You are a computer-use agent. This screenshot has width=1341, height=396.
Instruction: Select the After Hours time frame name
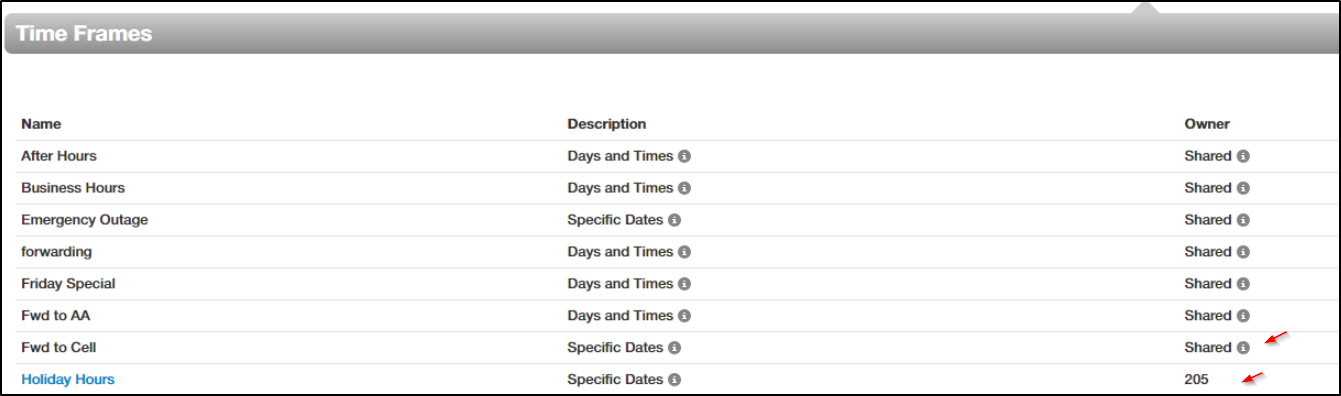tap(59, 156)
